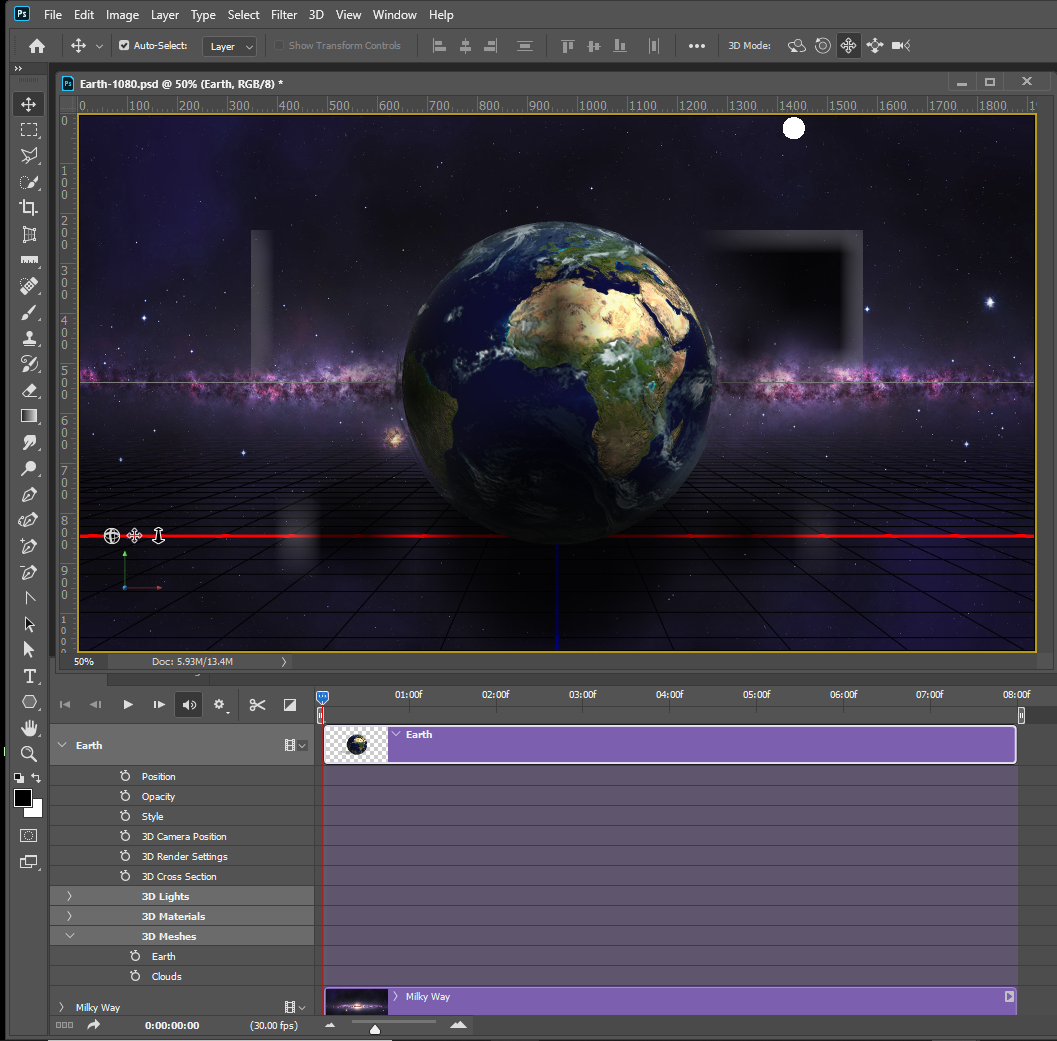Collapse the 3D Meshes section
The image size is (1057, 1041).
69,935
